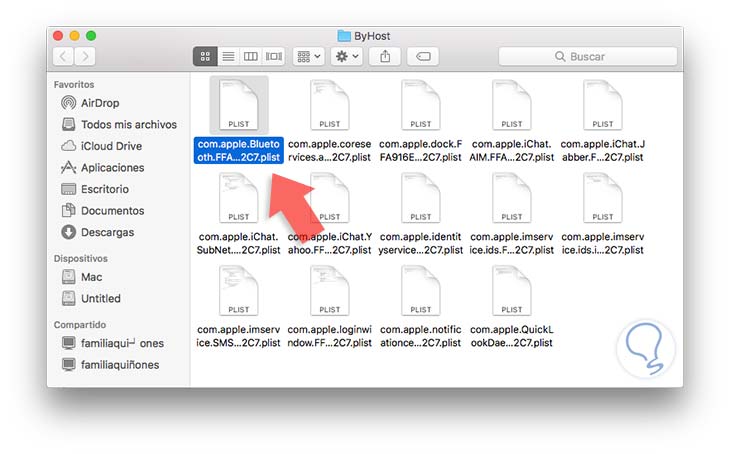
Task: Click the Mac disk icon in sidebar
Action: pos(68,276)
